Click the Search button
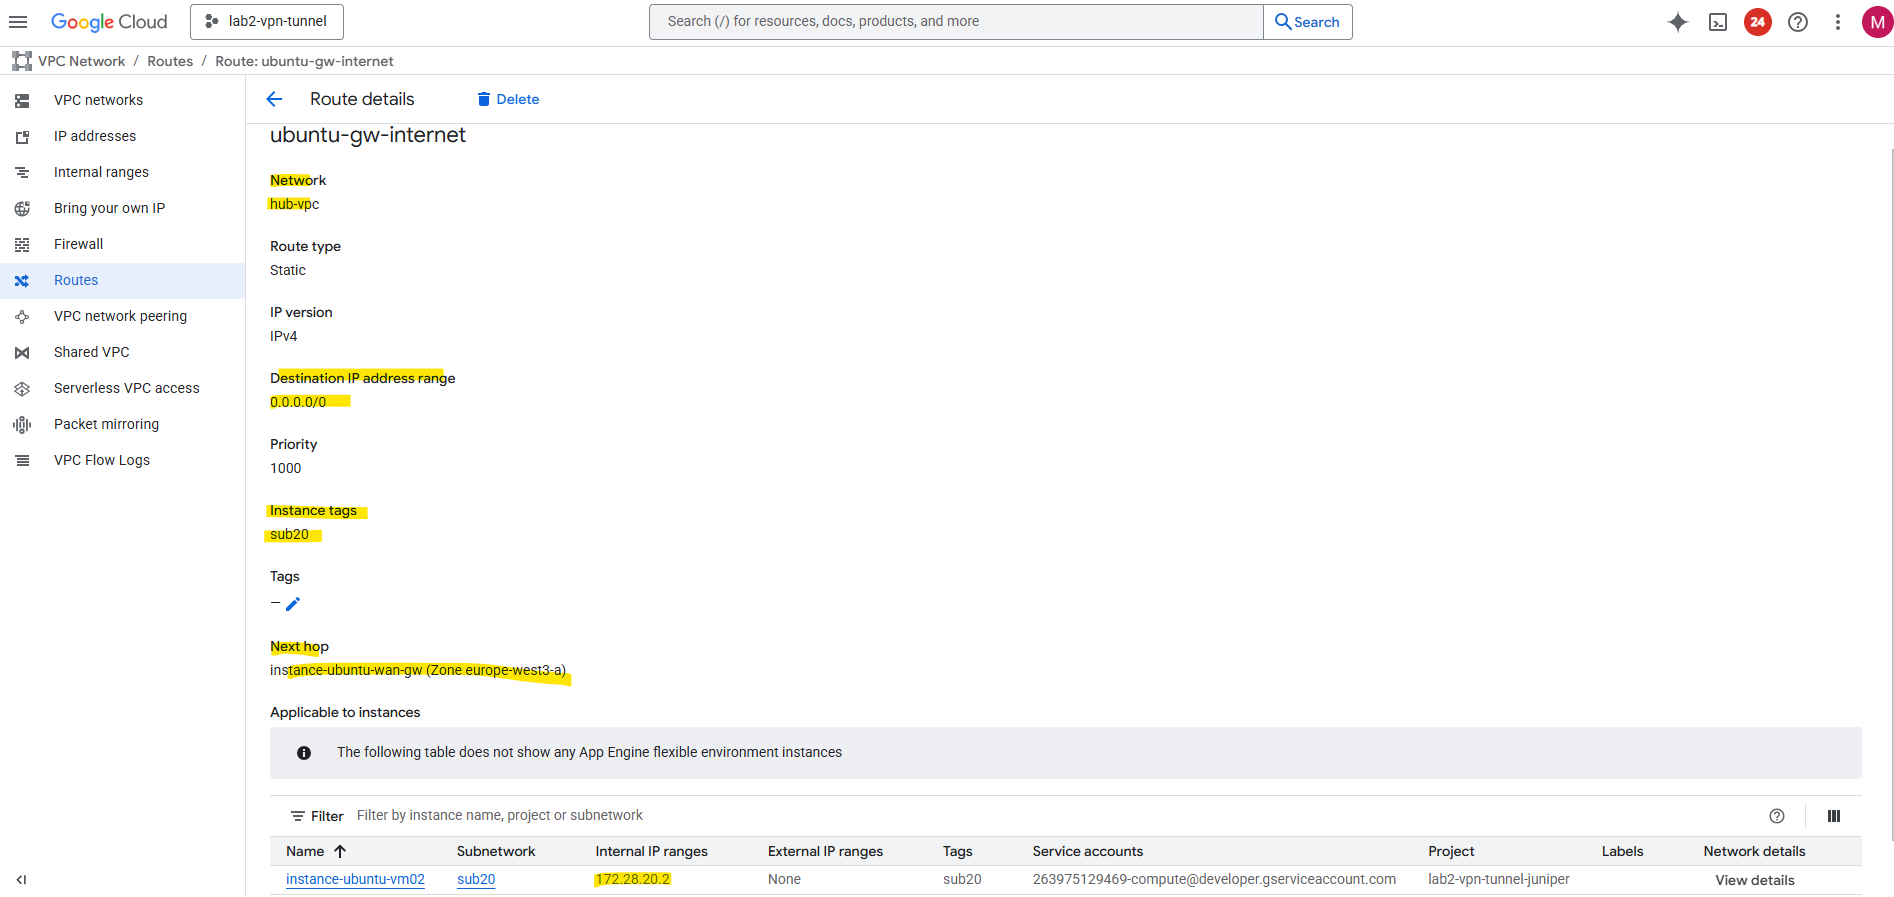Screen dimensions: 1894x897 [1308, 22]
